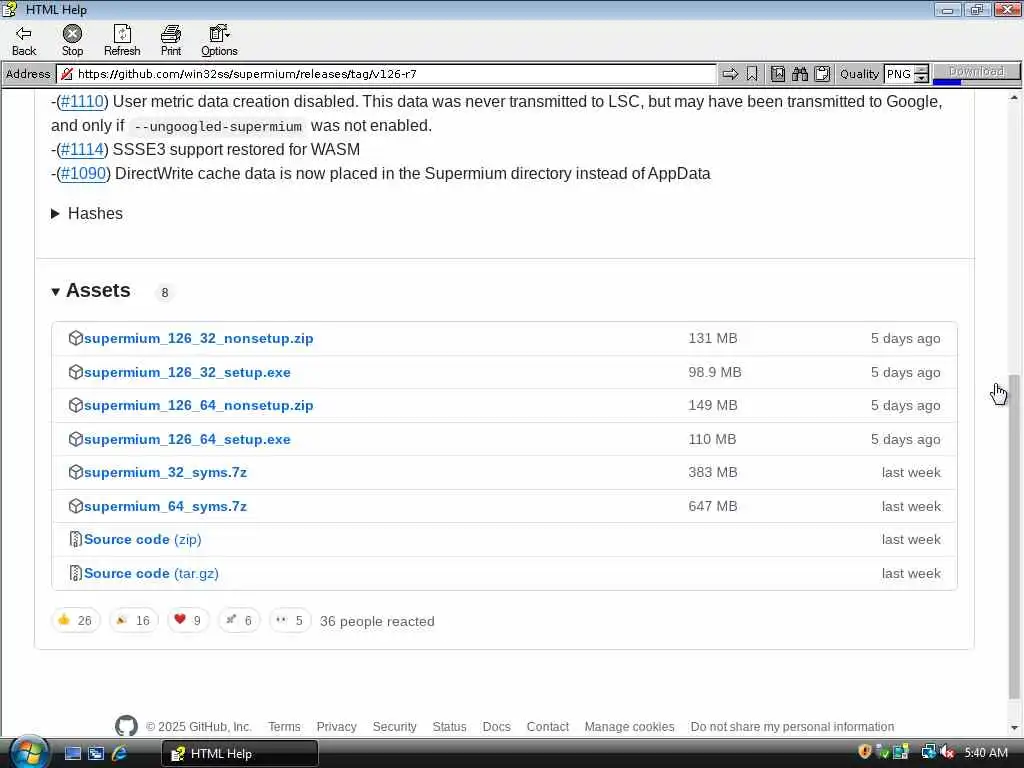Click Switch Windows quick launch icon
Image resolution: width=1024 pixels, height=768 pixels.
96,753
